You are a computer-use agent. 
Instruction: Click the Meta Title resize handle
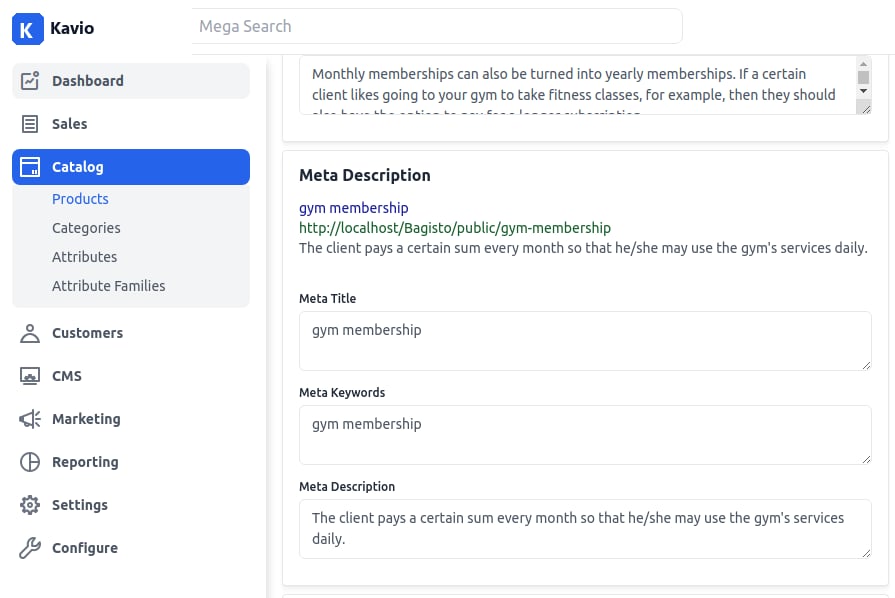[x=866, y=365]
